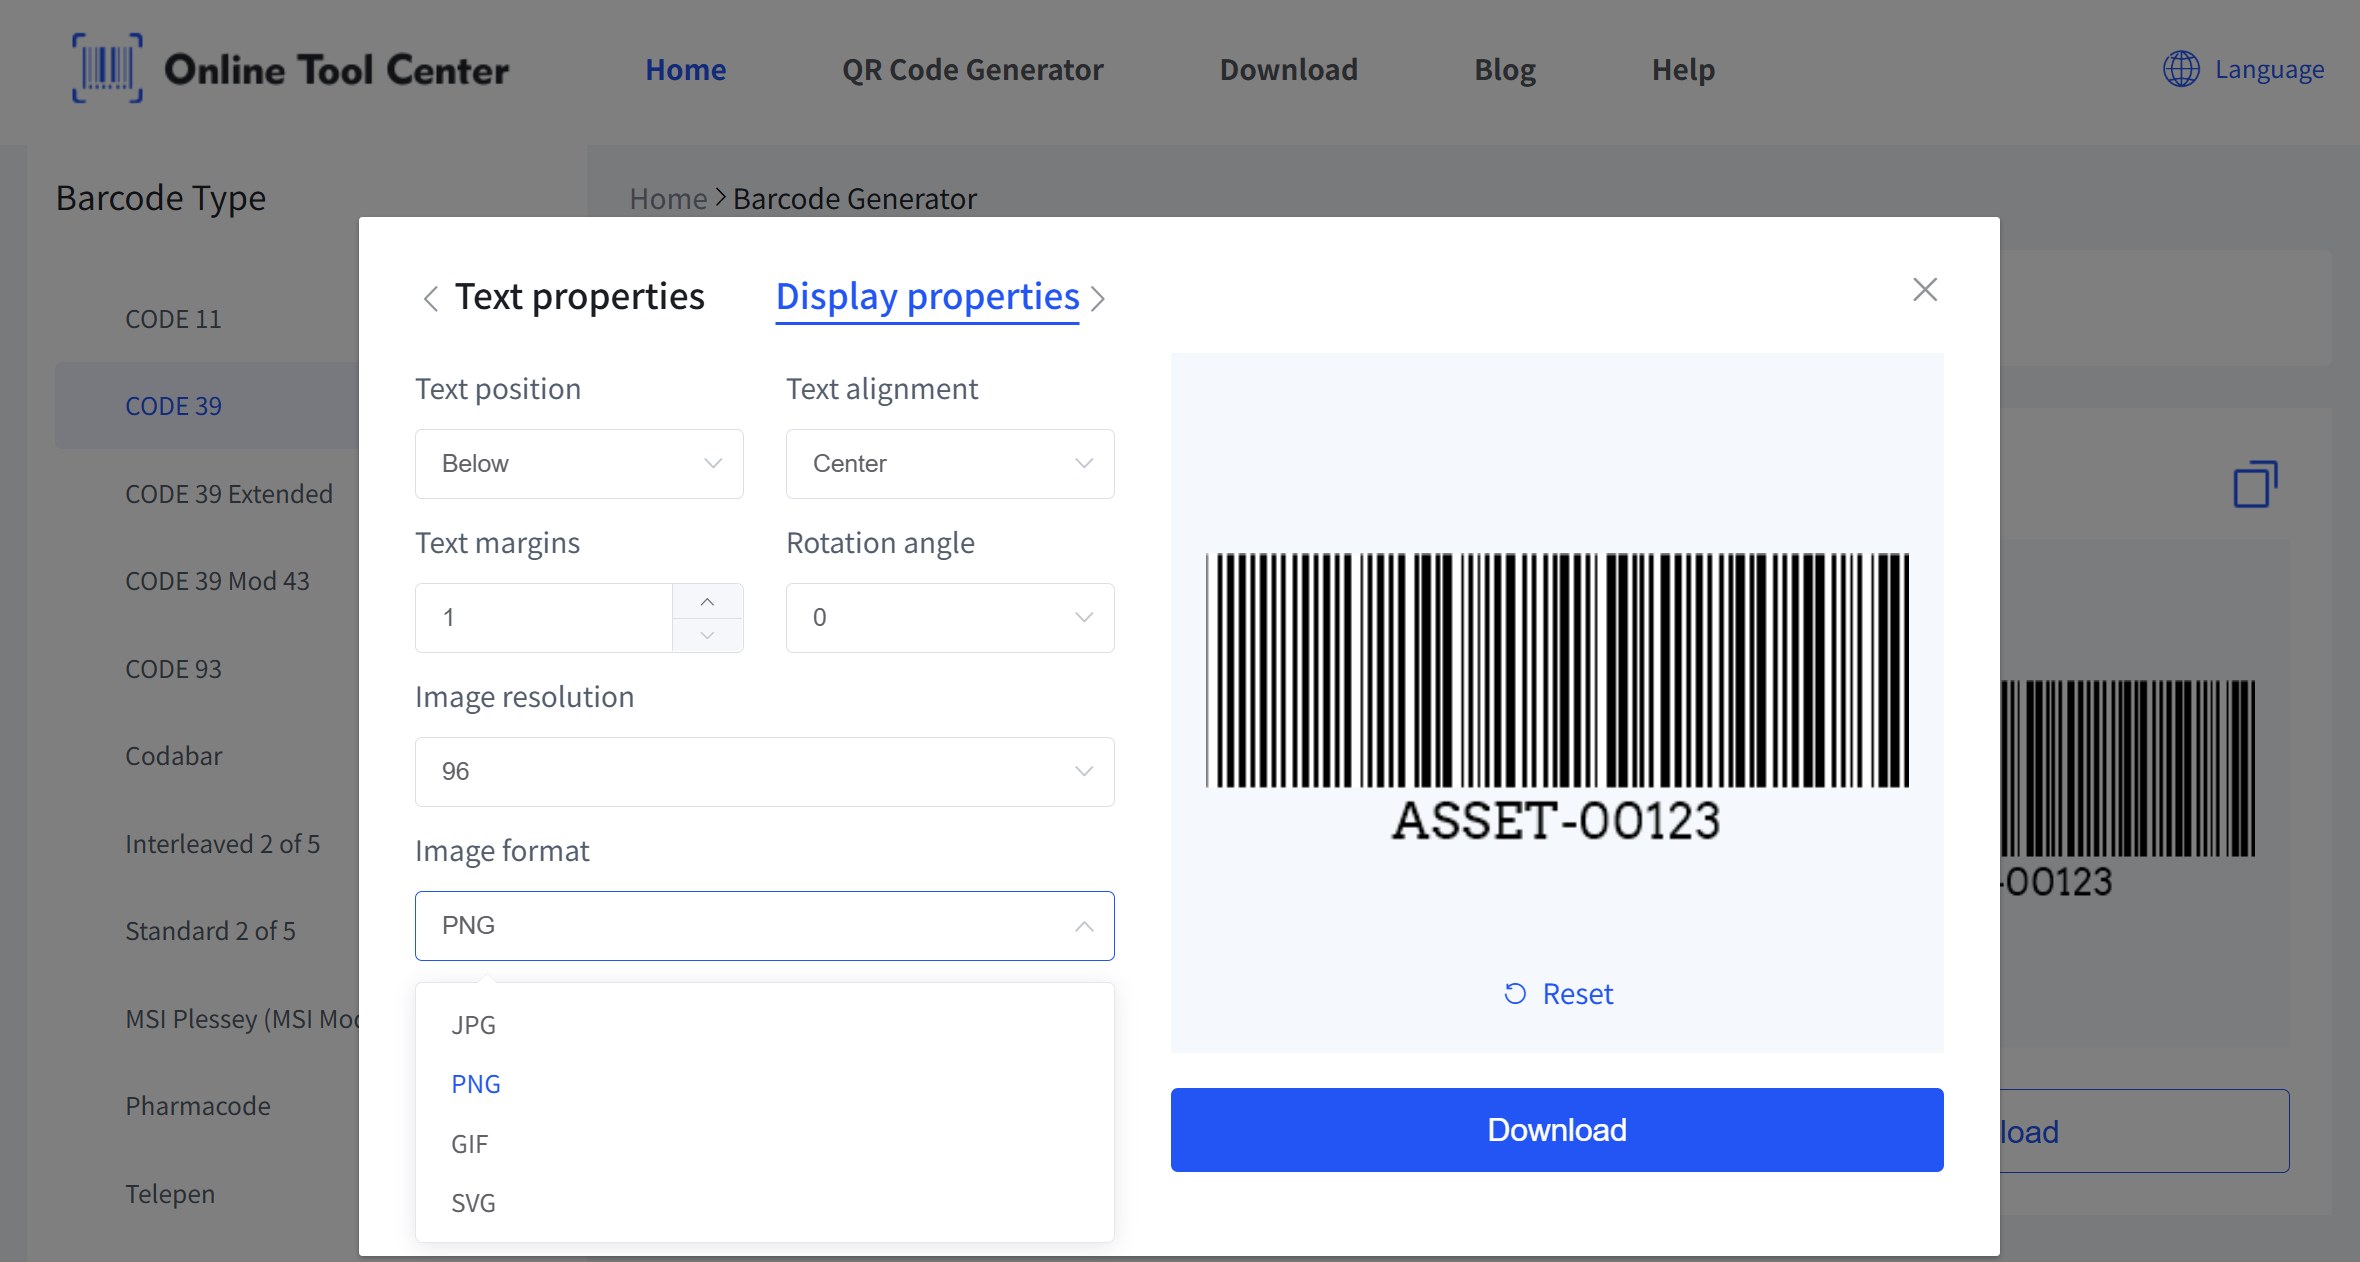The width and height of the screenshot is (2360, 1262).
Task: Click Reset under the barcode preview
Action: tap(1558, 994)
